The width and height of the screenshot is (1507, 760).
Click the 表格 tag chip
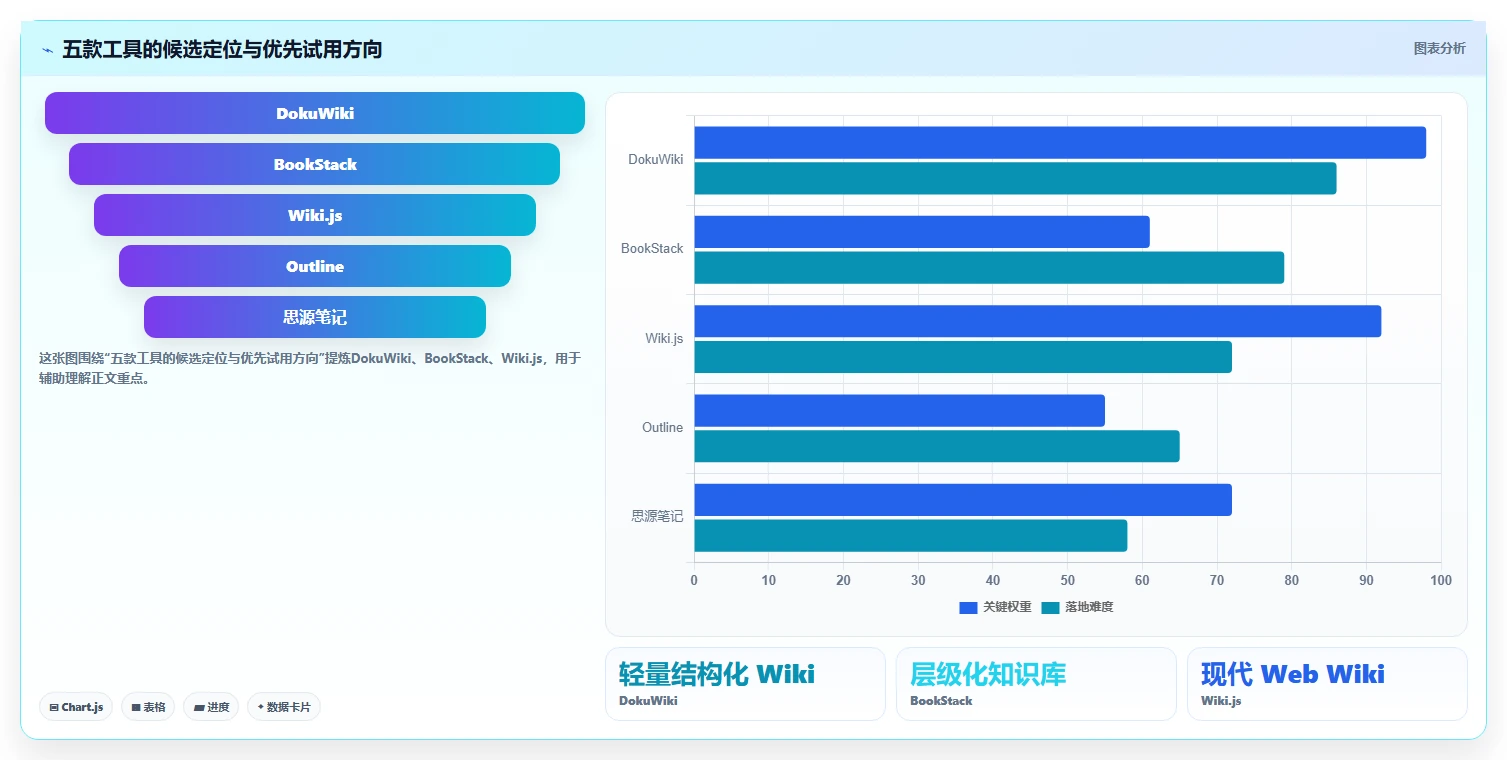coord(148,707)
